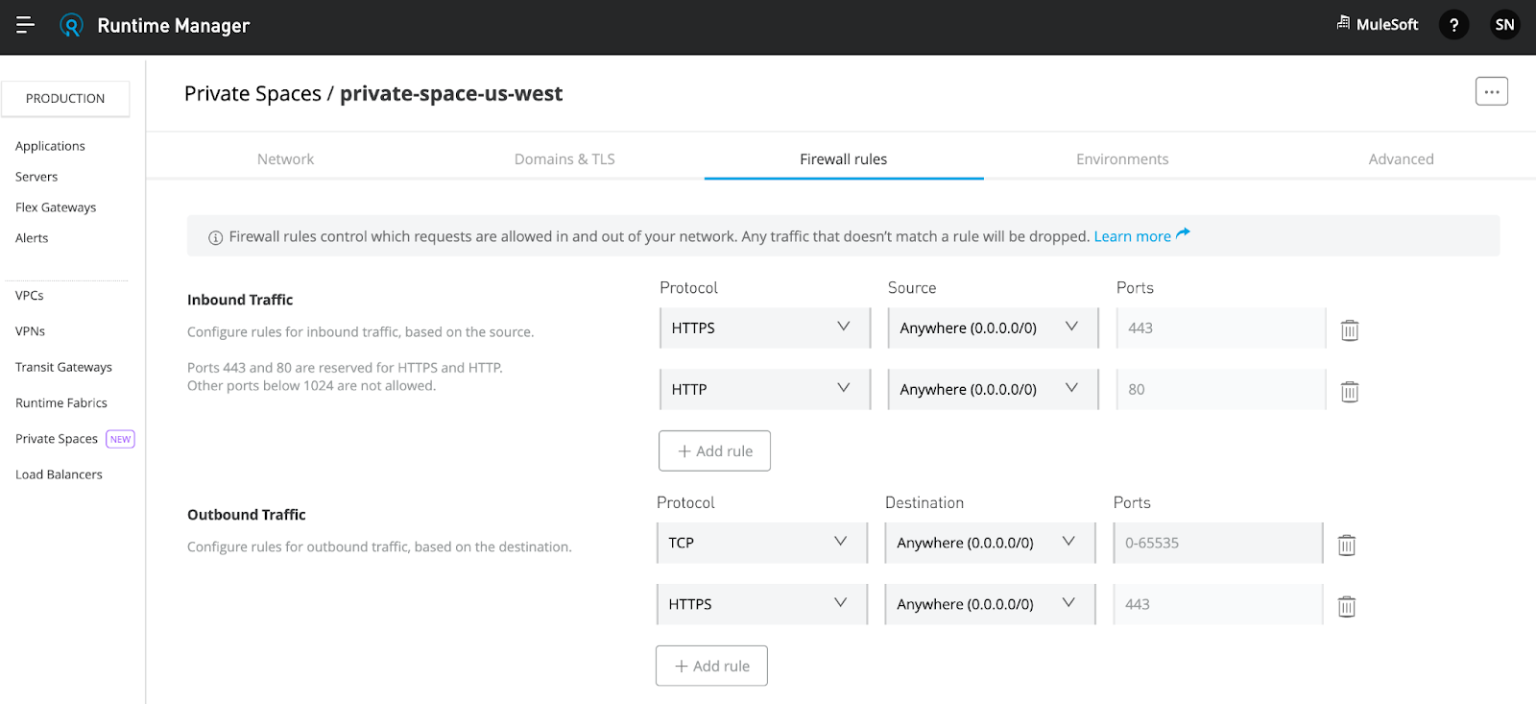Delete the HTTPS inbound rule via trash icon
1536x704 pixels.
(1349, 329)
